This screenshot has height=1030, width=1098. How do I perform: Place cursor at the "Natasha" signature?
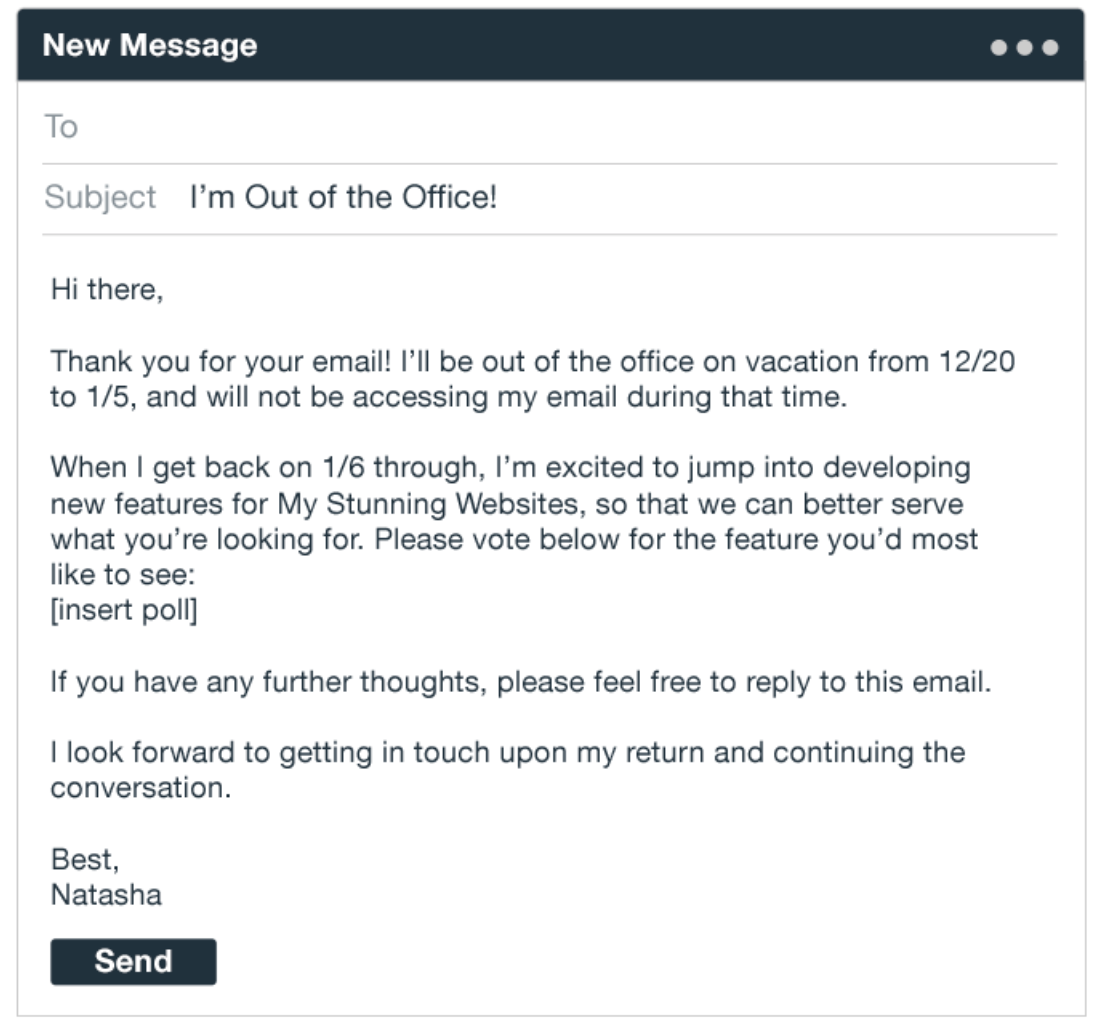[x=106, y=894]
